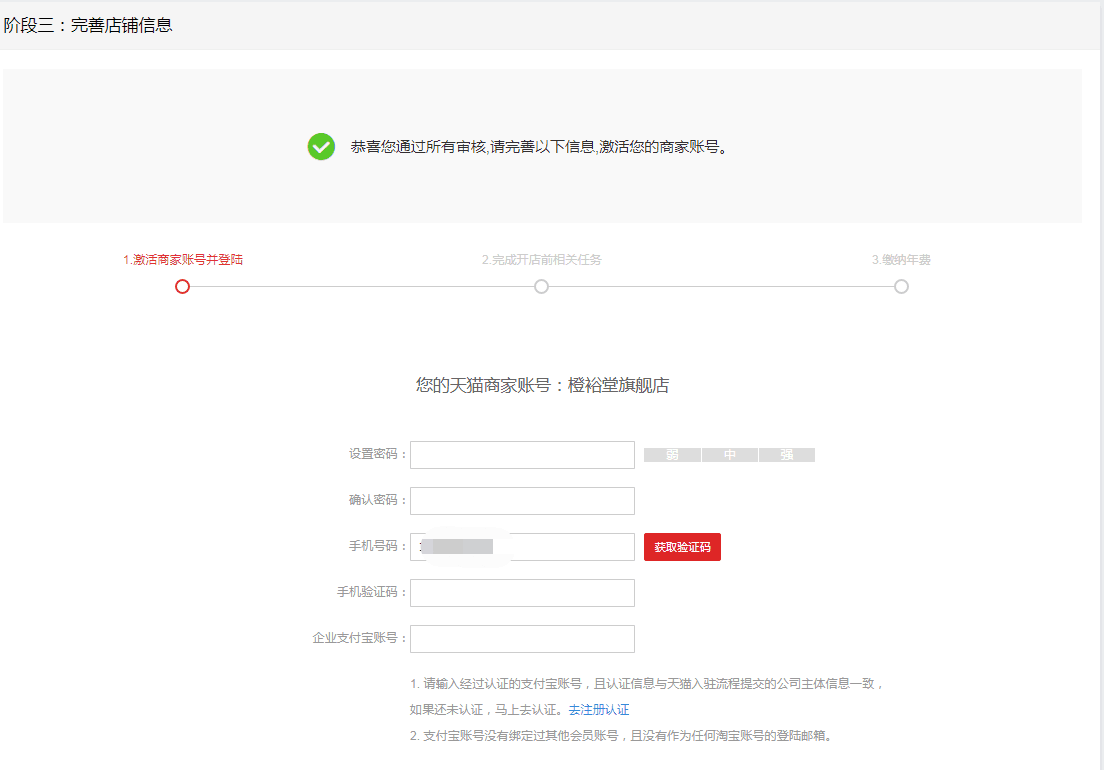This screenshot has height=770, width=1104.
Task: Click the 手机验证码 verification code field
Action: click(522, 593)
